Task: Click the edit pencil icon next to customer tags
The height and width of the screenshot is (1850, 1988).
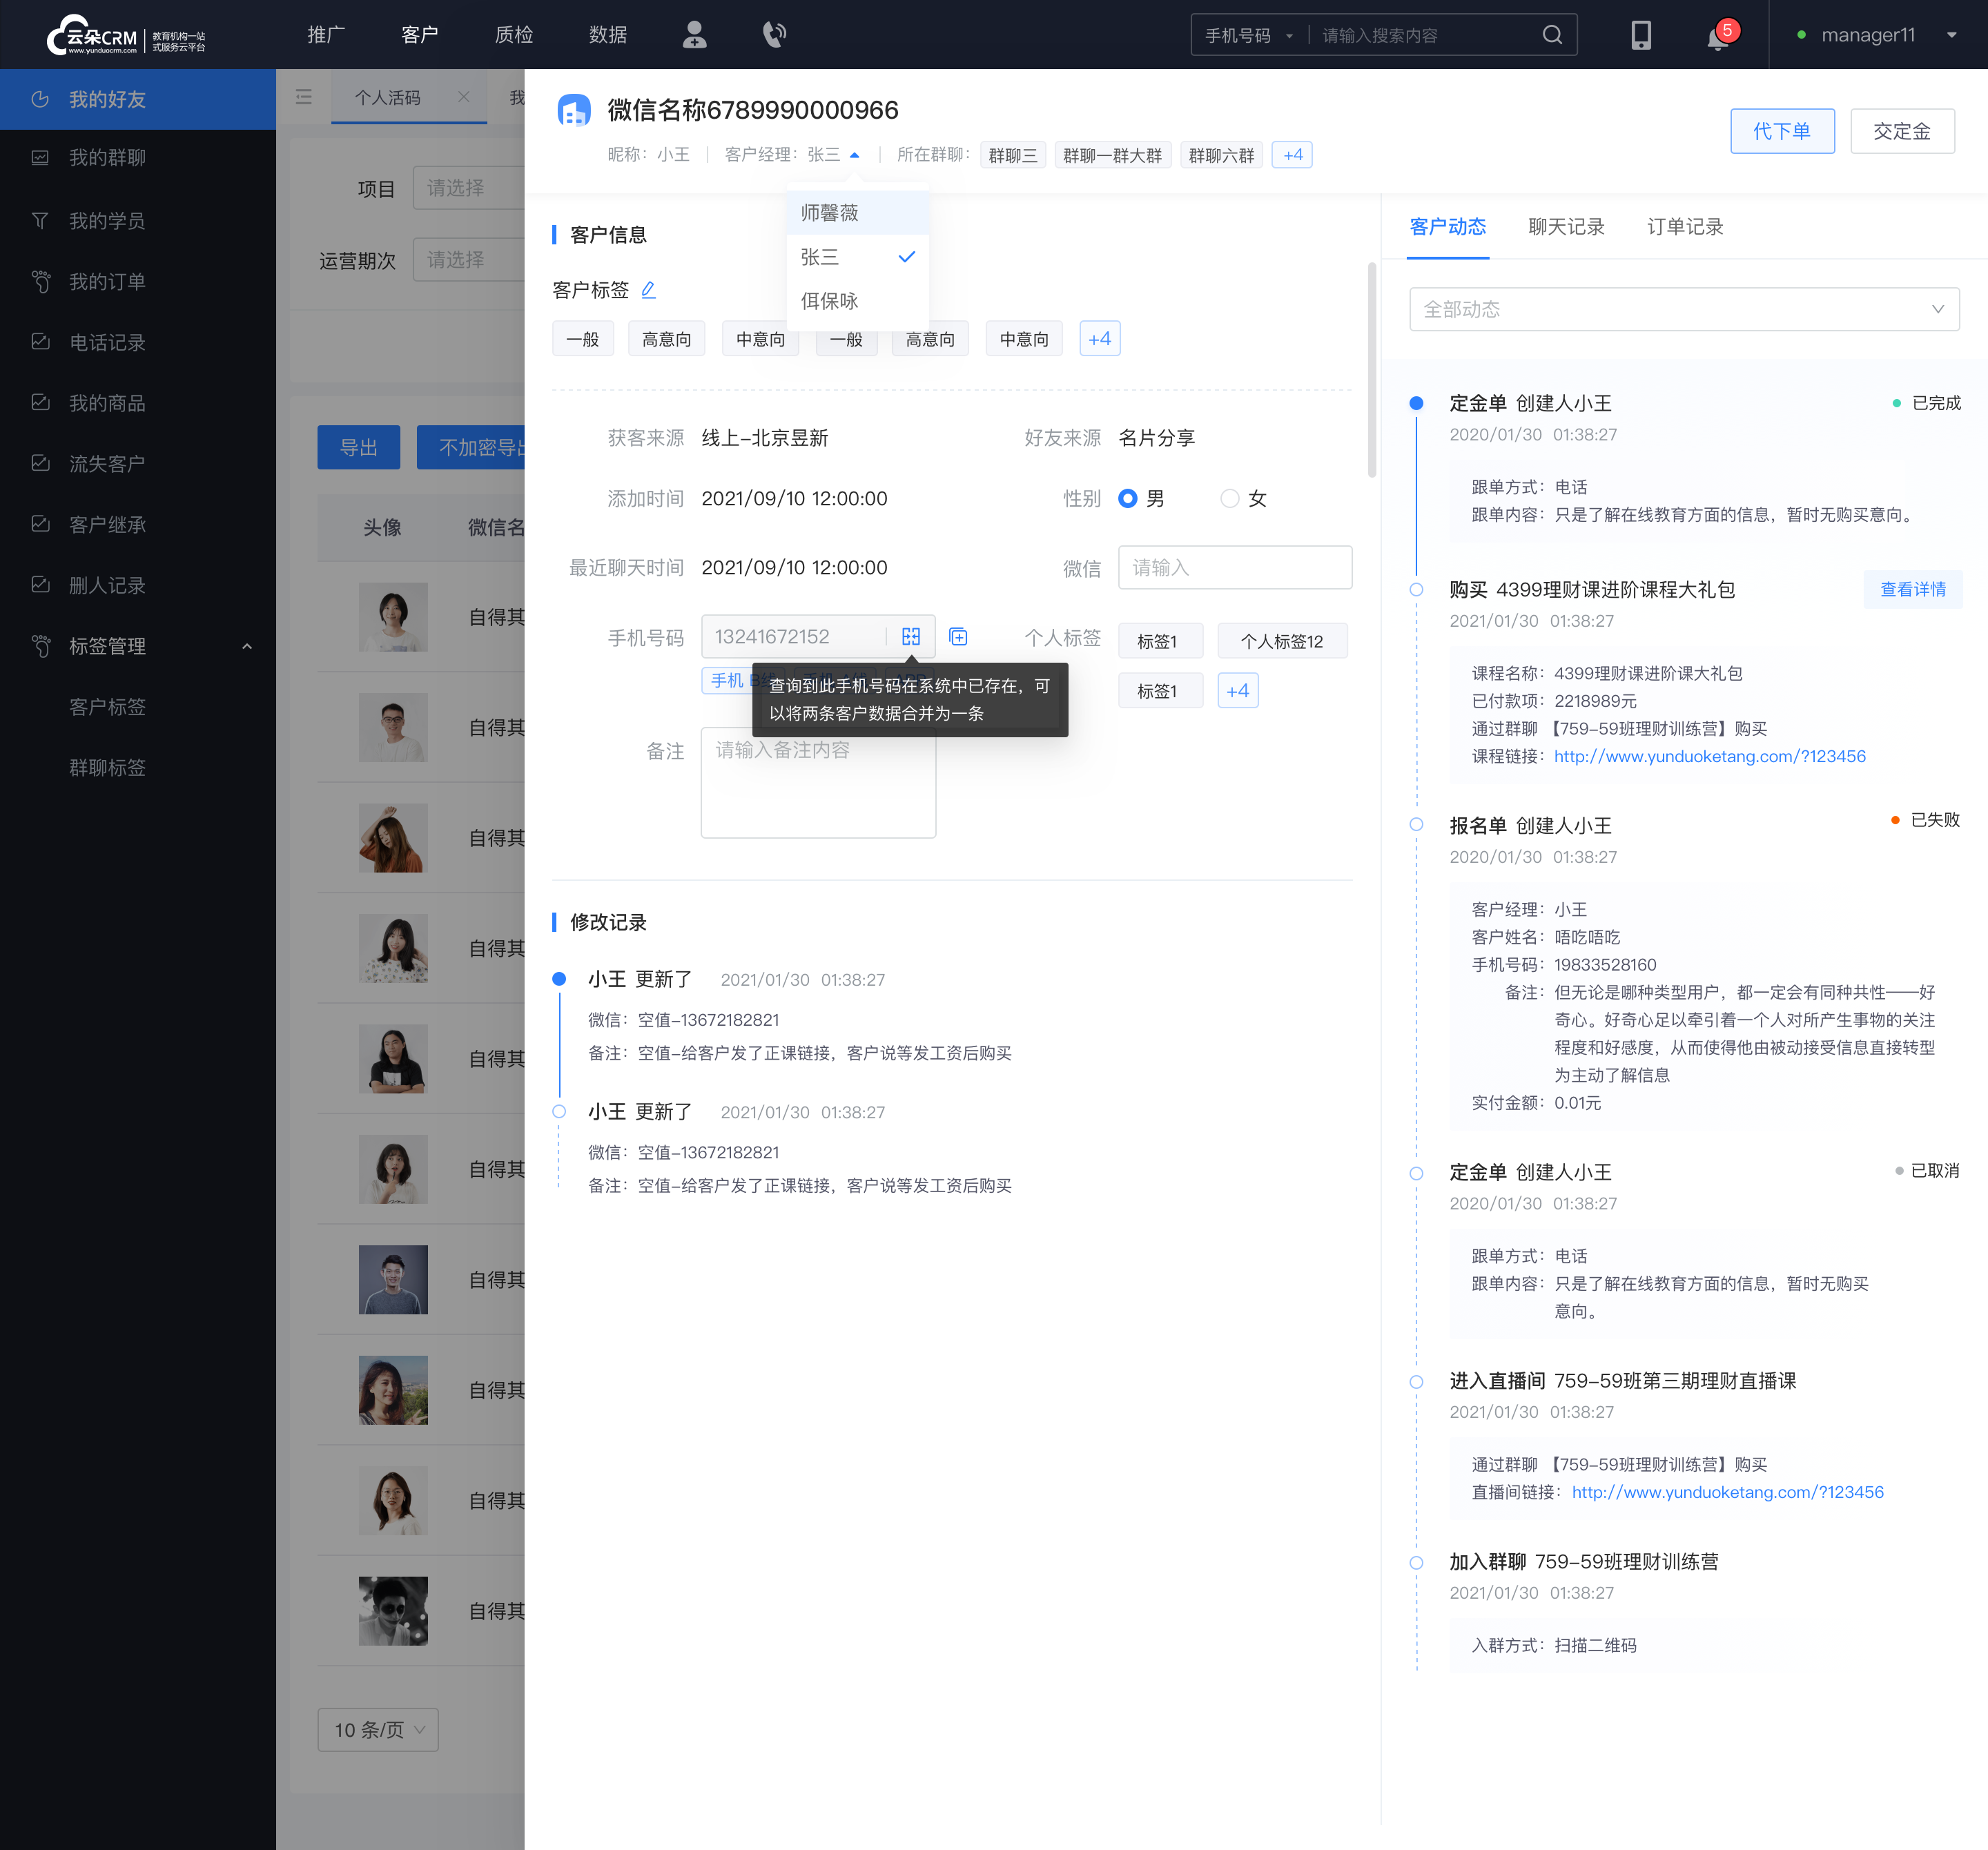Action: click(x=652, y=291)
